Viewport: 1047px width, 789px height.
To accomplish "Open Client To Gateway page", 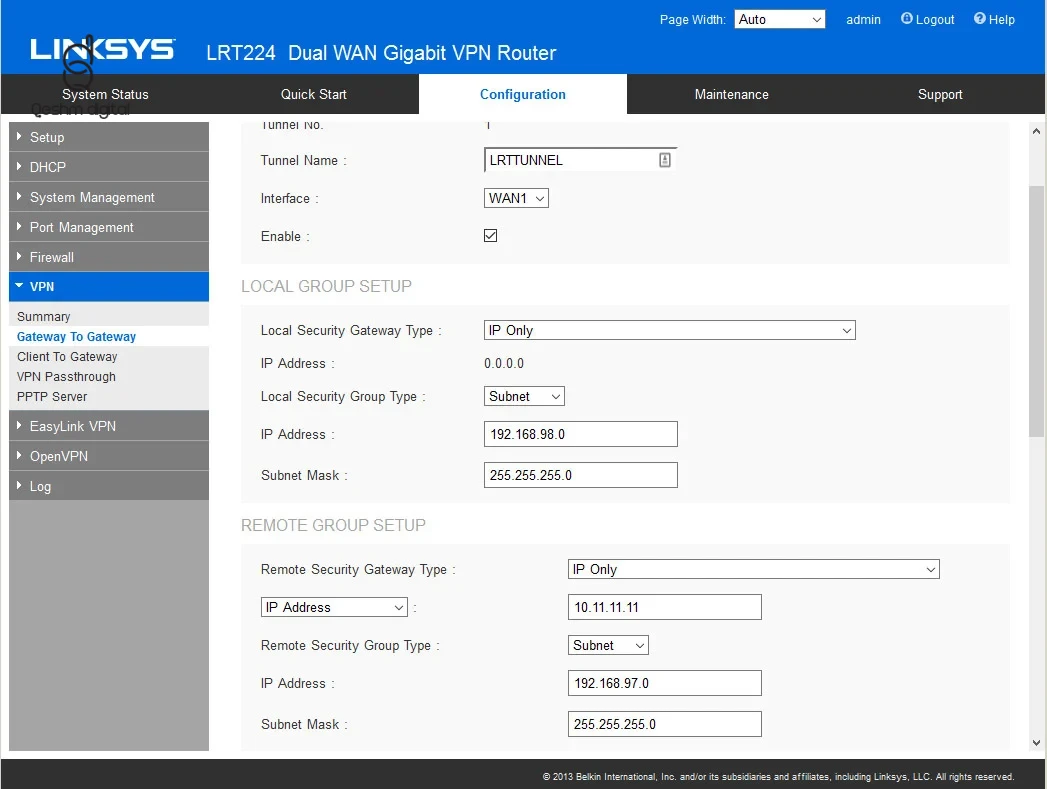I will point(67,356).
